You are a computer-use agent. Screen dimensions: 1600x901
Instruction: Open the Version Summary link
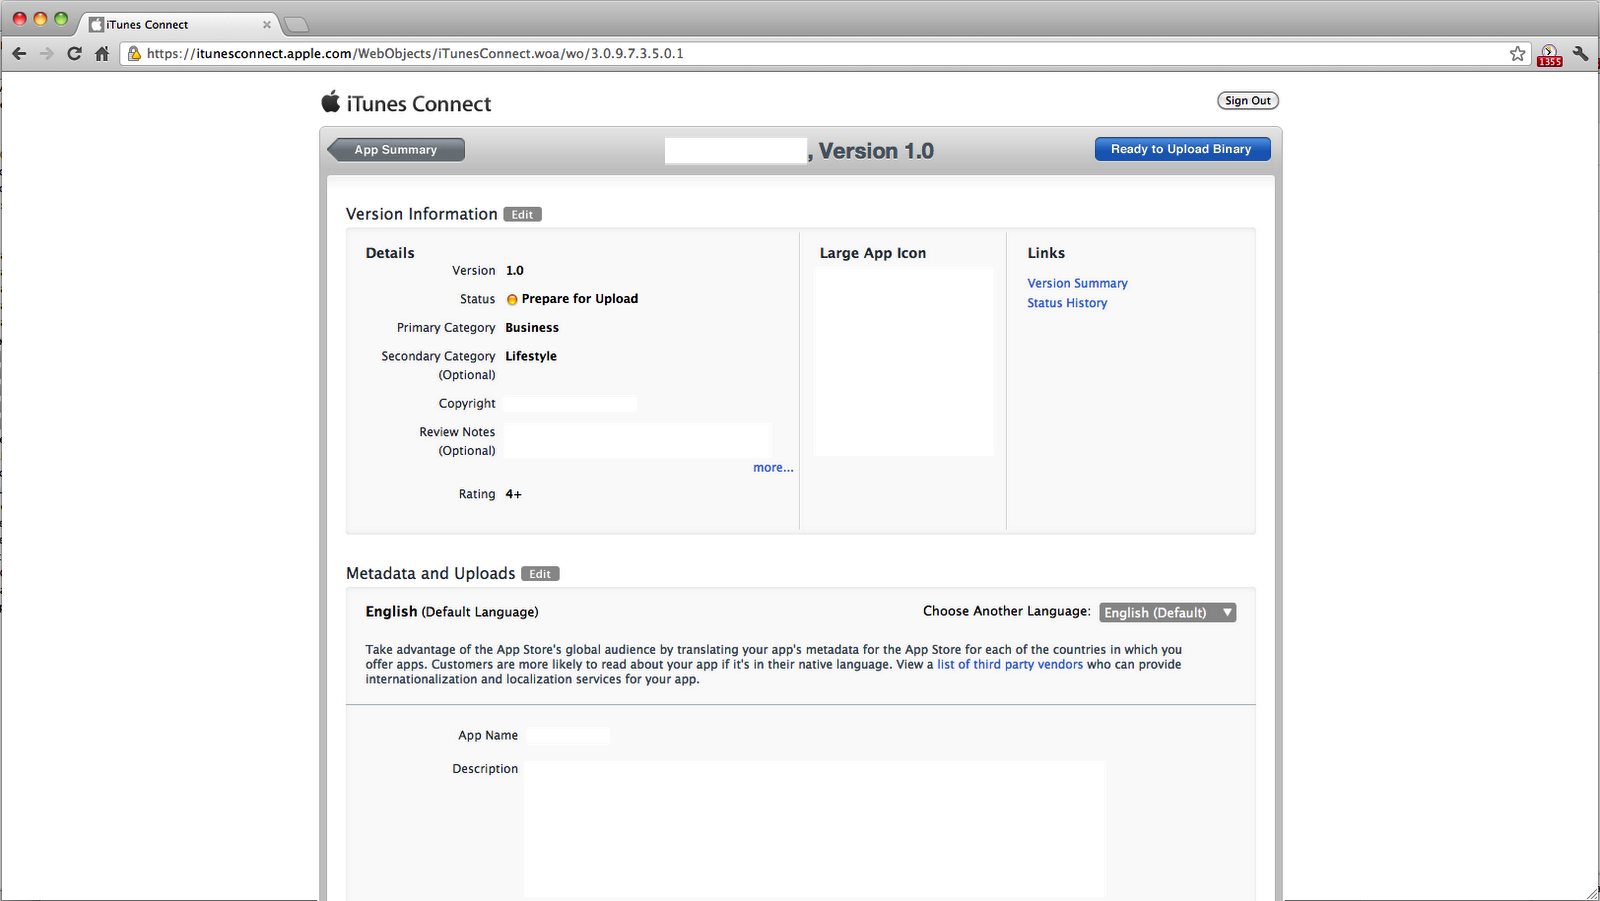1076,283
